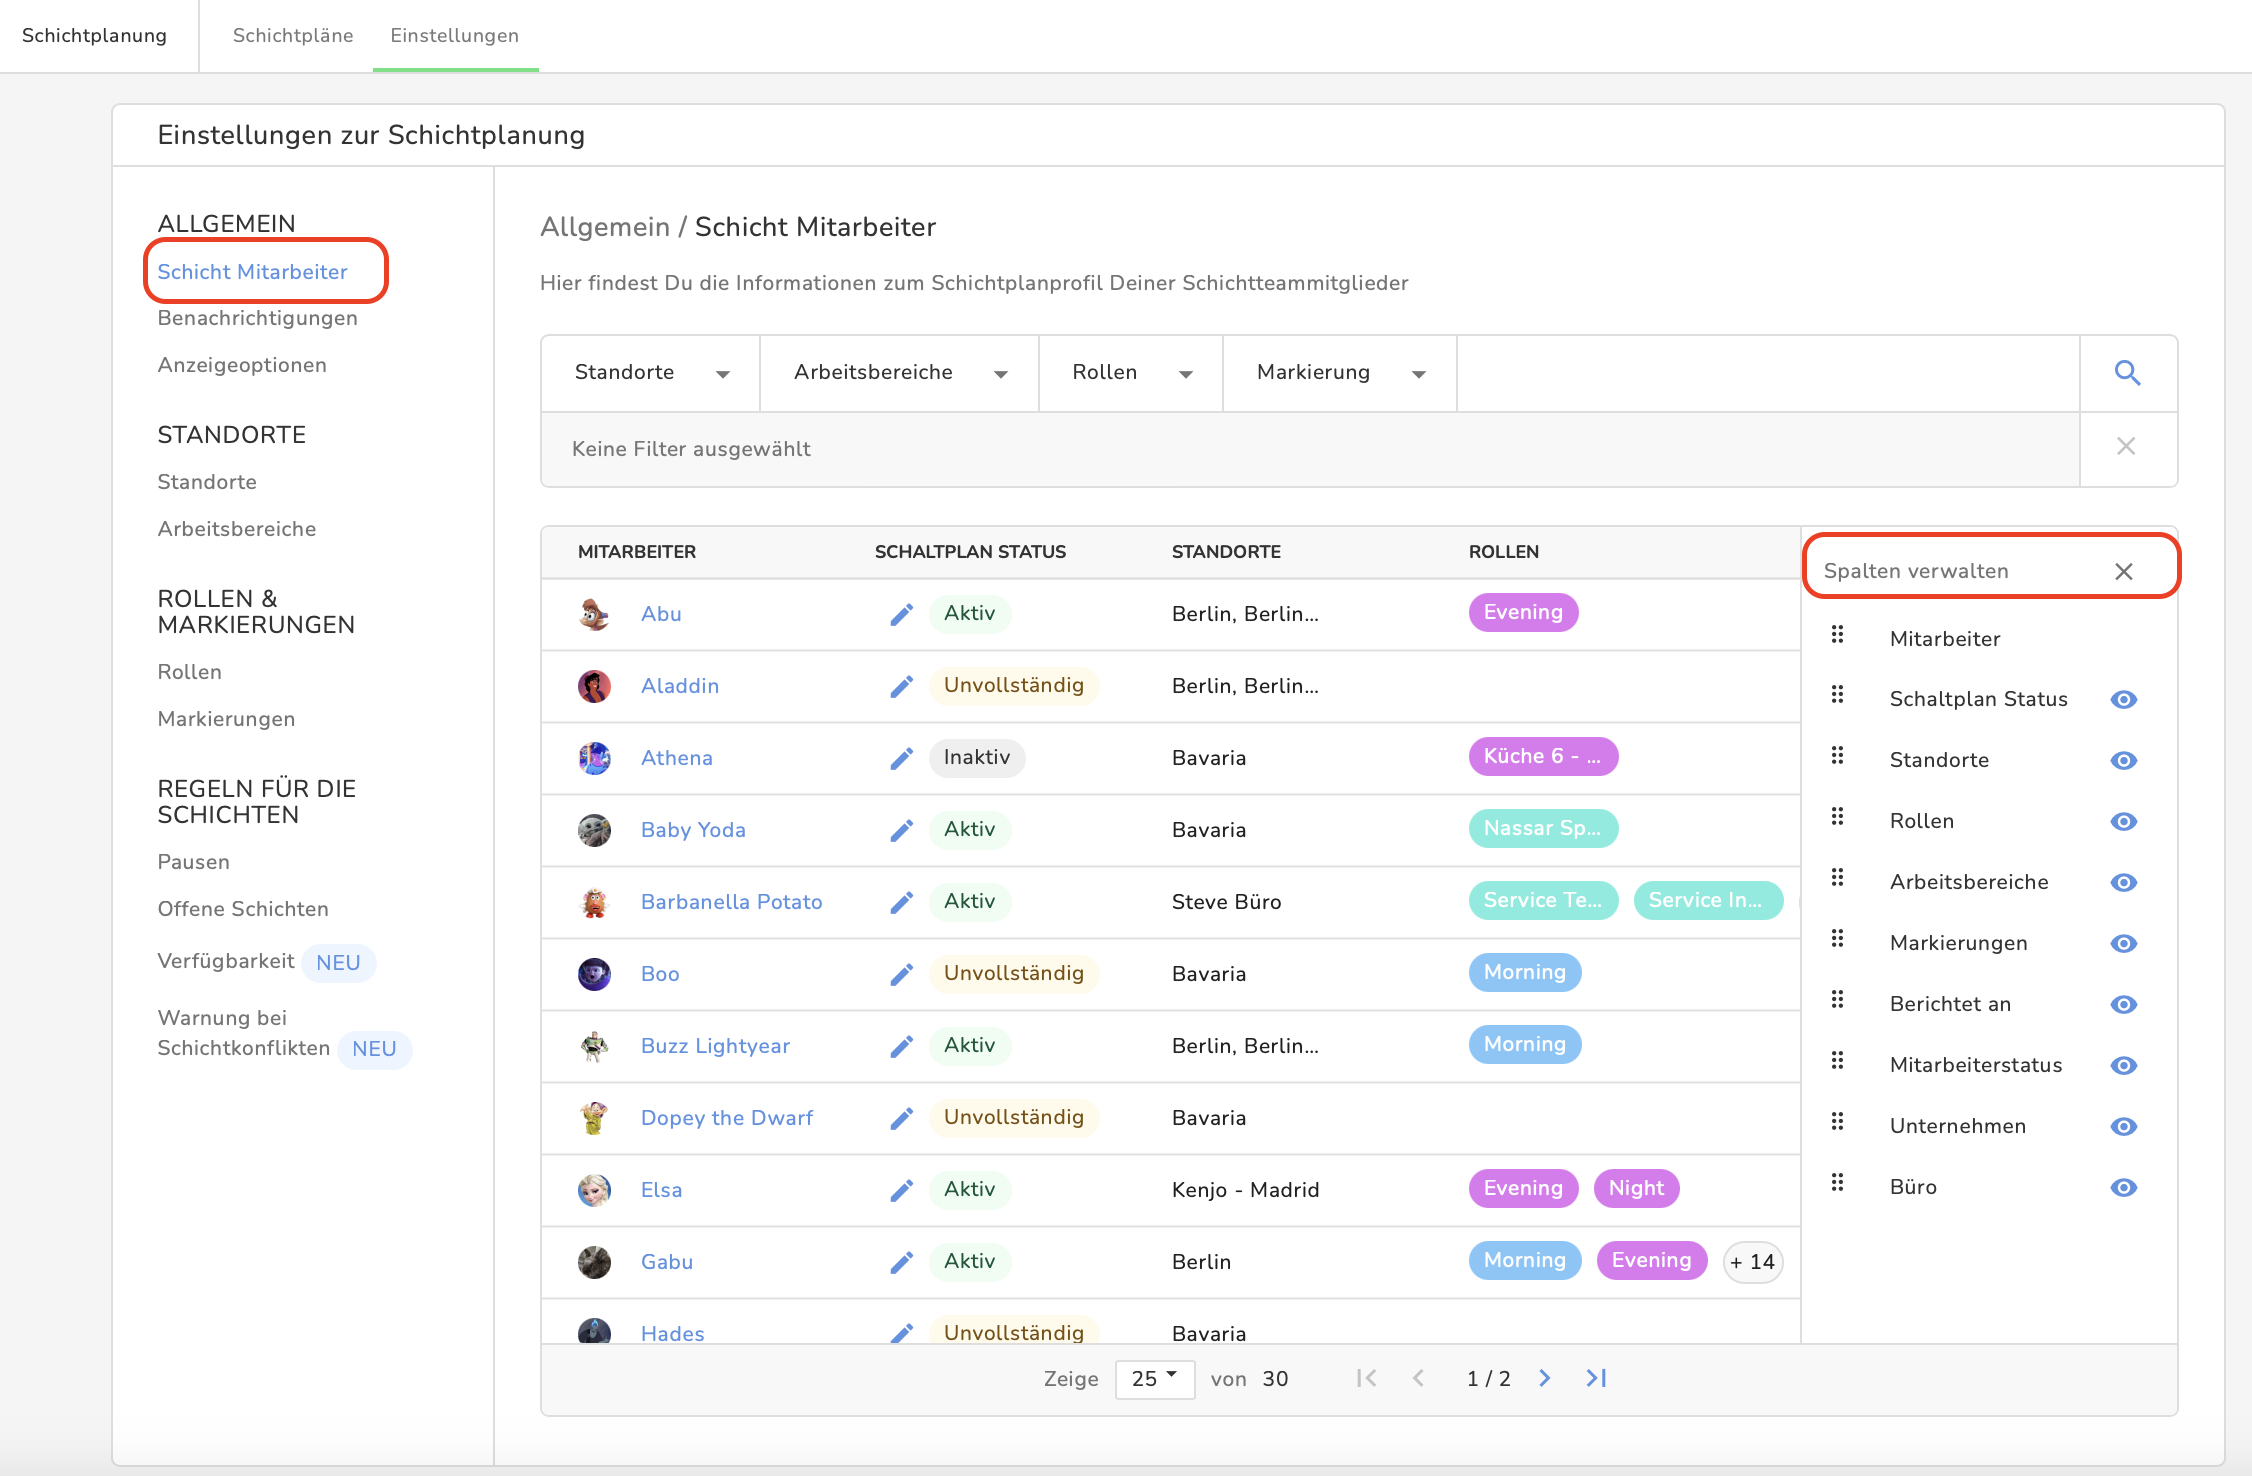This screenshot has width=2252, height=1476.
Task: Click pencil edit icon for Athena's status
Action: (x=901, y=758)
